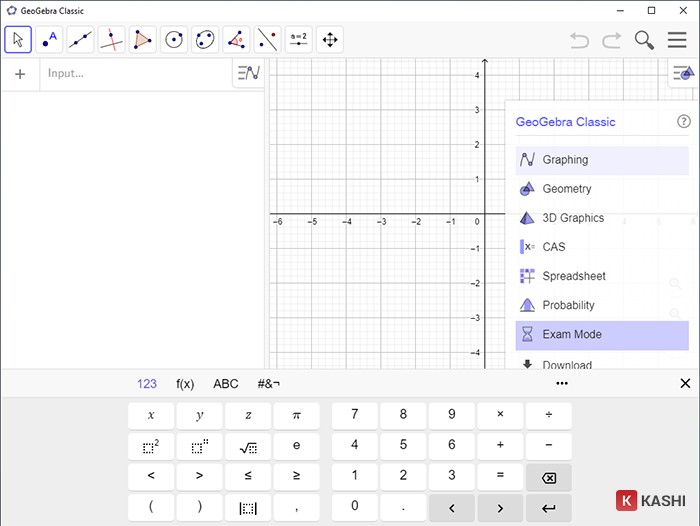Tap the backspace key

(549, 478)
